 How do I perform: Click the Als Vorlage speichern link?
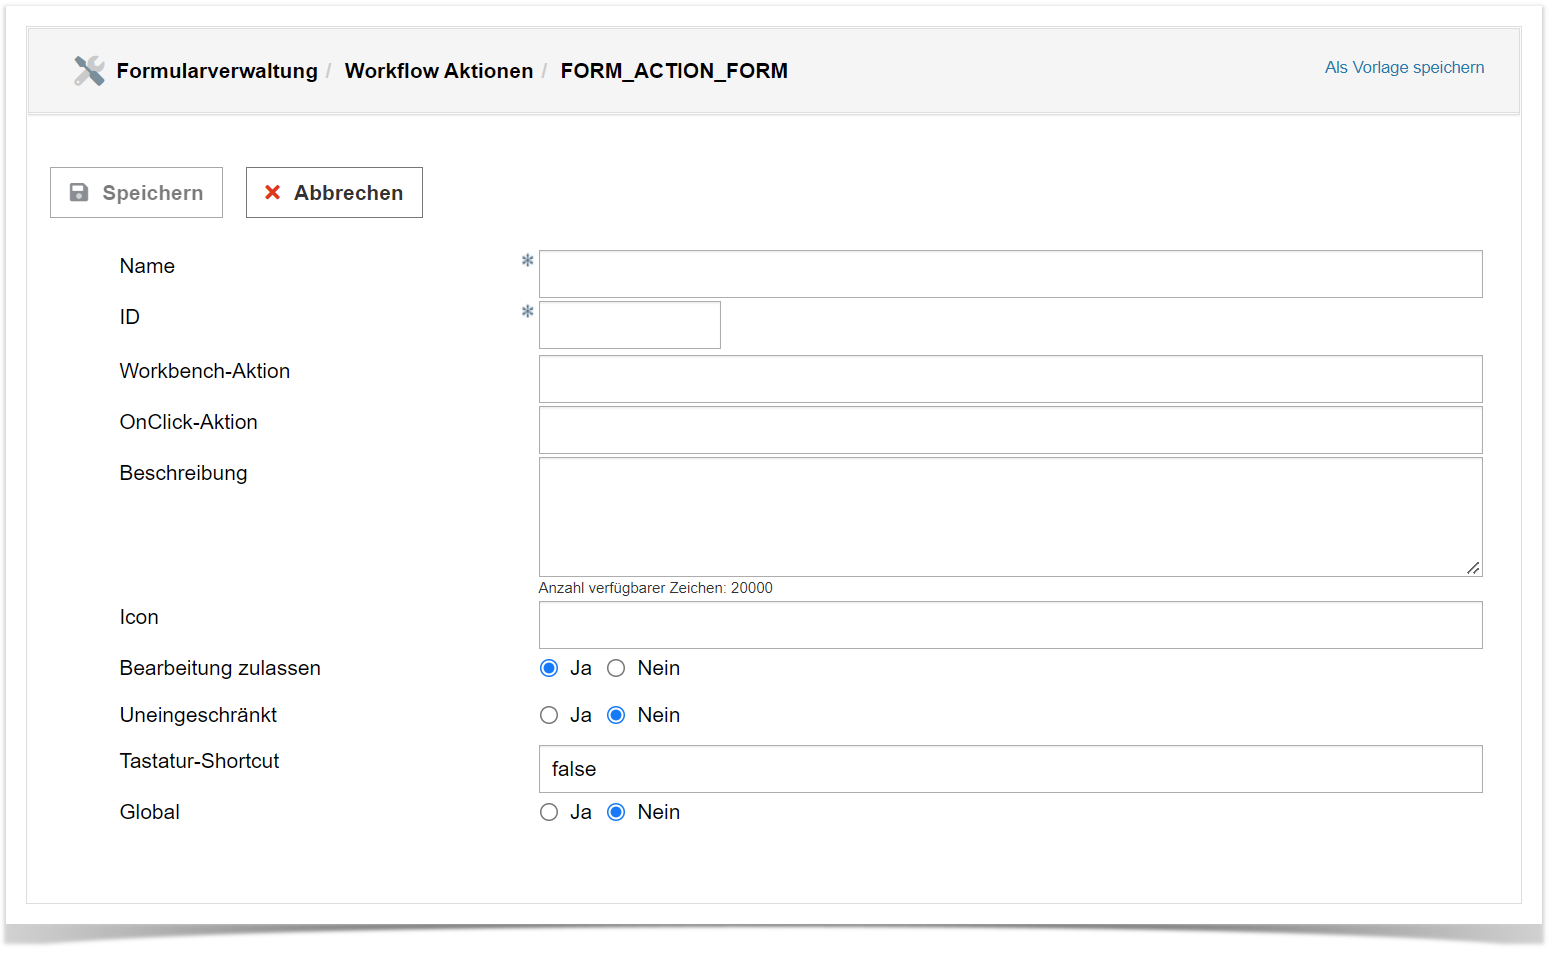click(x=1403, y=67)
